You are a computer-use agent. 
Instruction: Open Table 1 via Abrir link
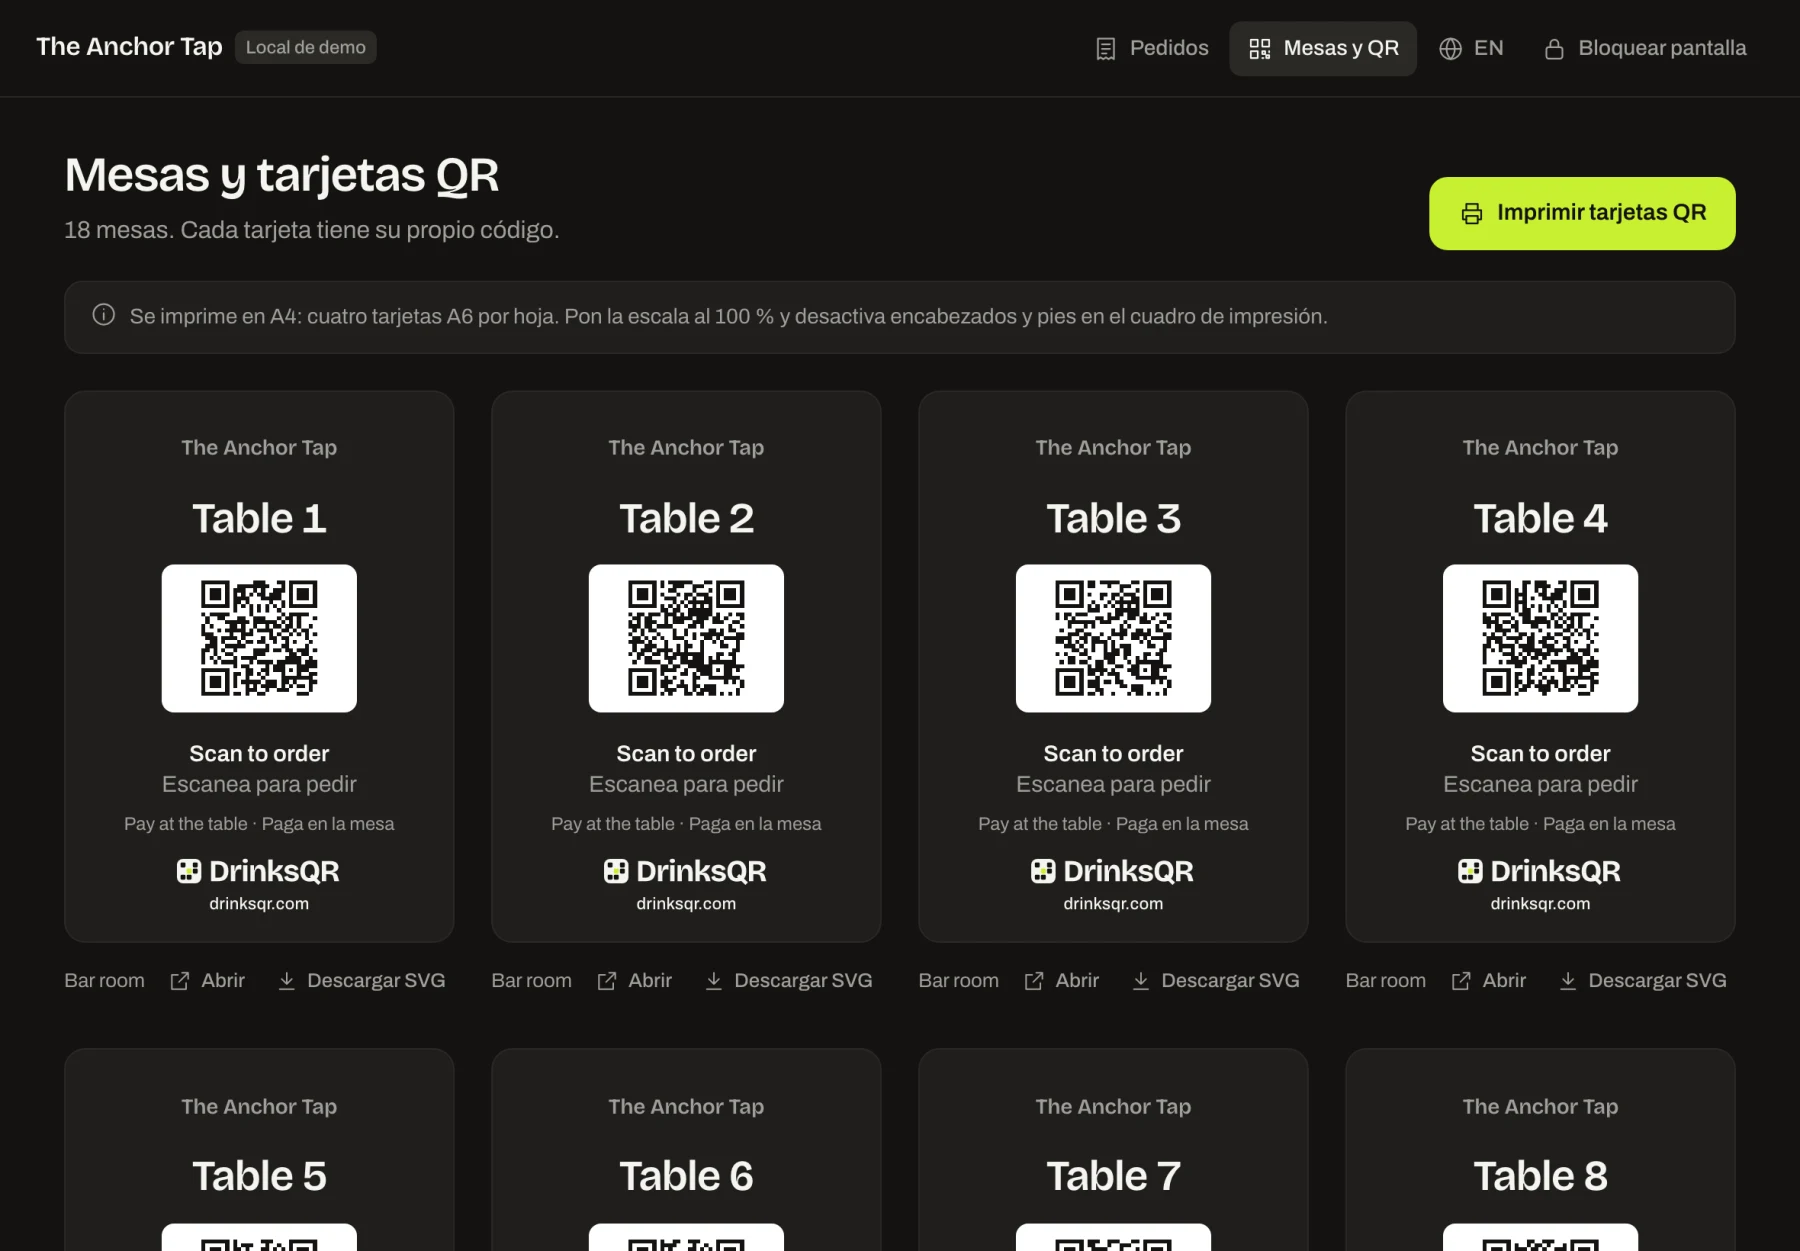207,981
